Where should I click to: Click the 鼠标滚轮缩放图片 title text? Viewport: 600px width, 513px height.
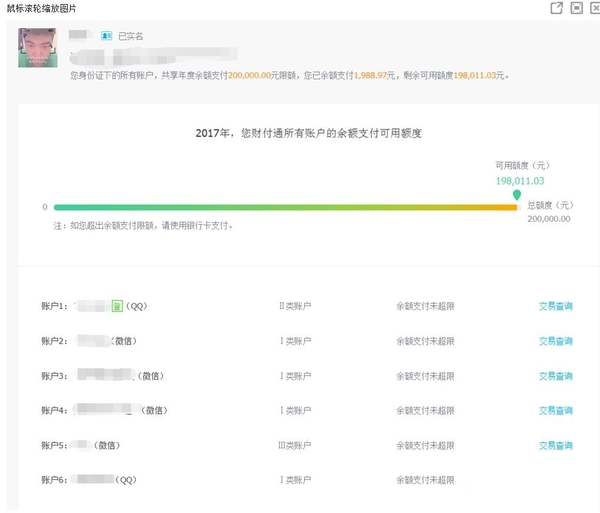pos(41,8)
